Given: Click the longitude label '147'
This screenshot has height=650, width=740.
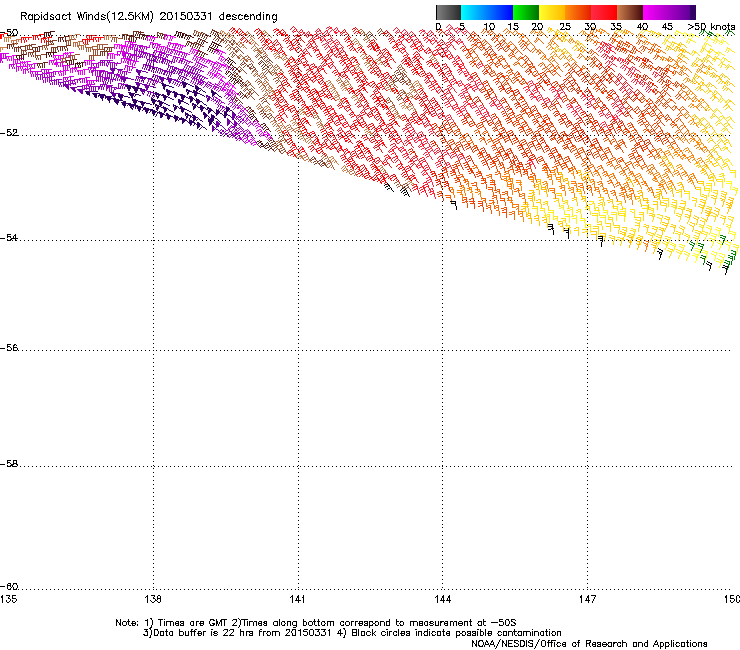Looking at the screenshot, I should coord(587,599).
